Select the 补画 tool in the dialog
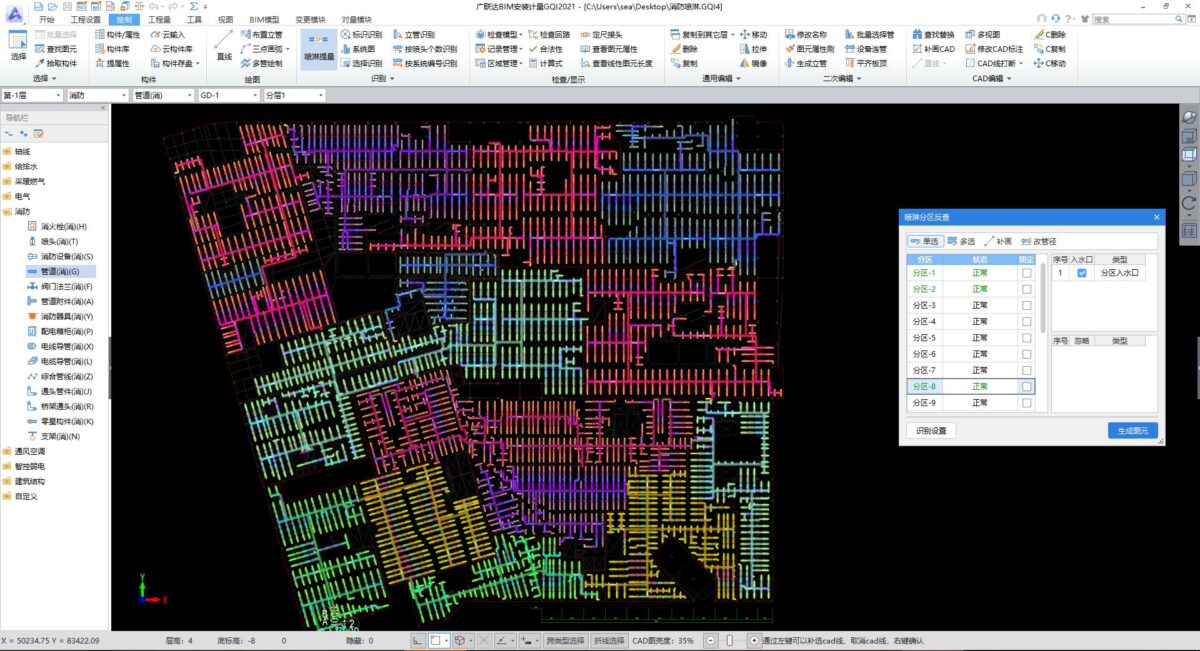The width and height of the screenshot is (1200, 651). [997, 241]
